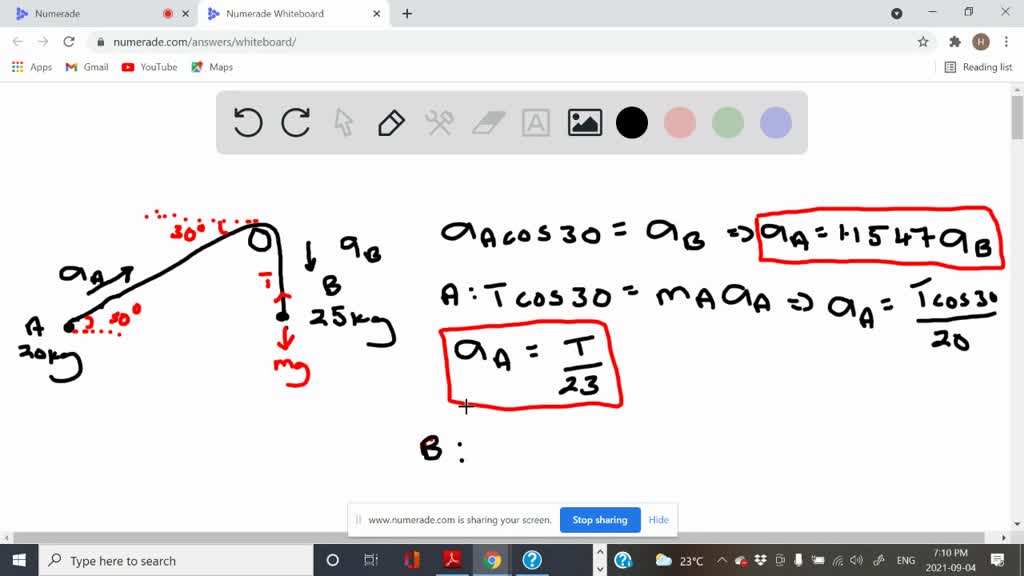Open the volume control
Viewport: 1024px width, 576px height.
point(857,560)
